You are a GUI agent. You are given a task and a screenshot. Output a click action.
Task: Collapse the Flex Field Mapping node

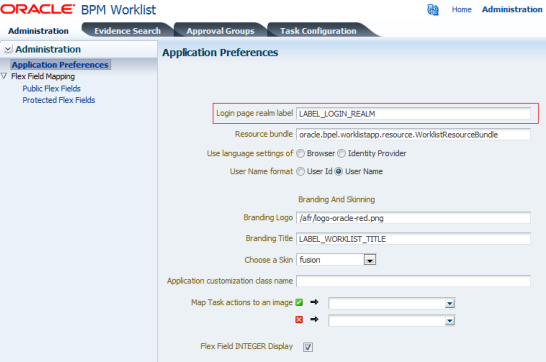(4, 76)
